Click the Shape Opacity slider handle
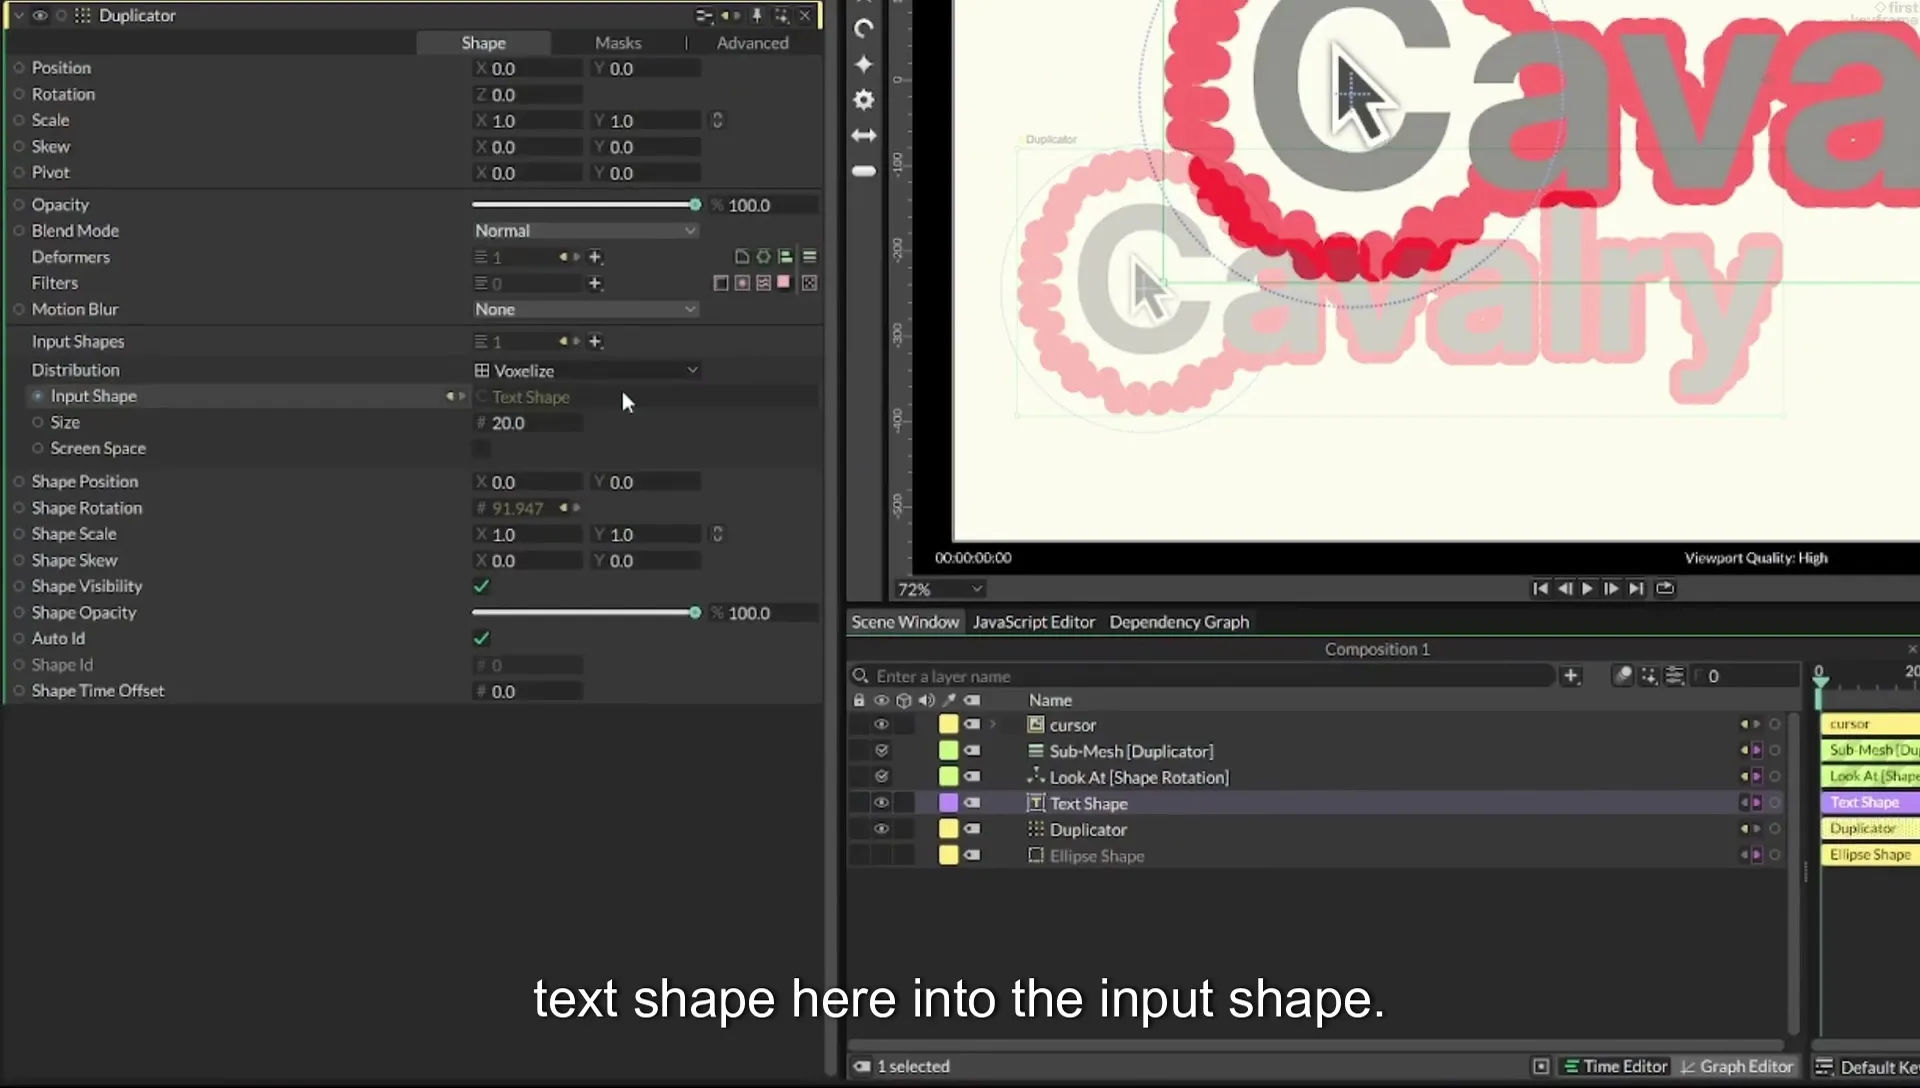Screen dimensions: 1920x1088 (695, 613)
